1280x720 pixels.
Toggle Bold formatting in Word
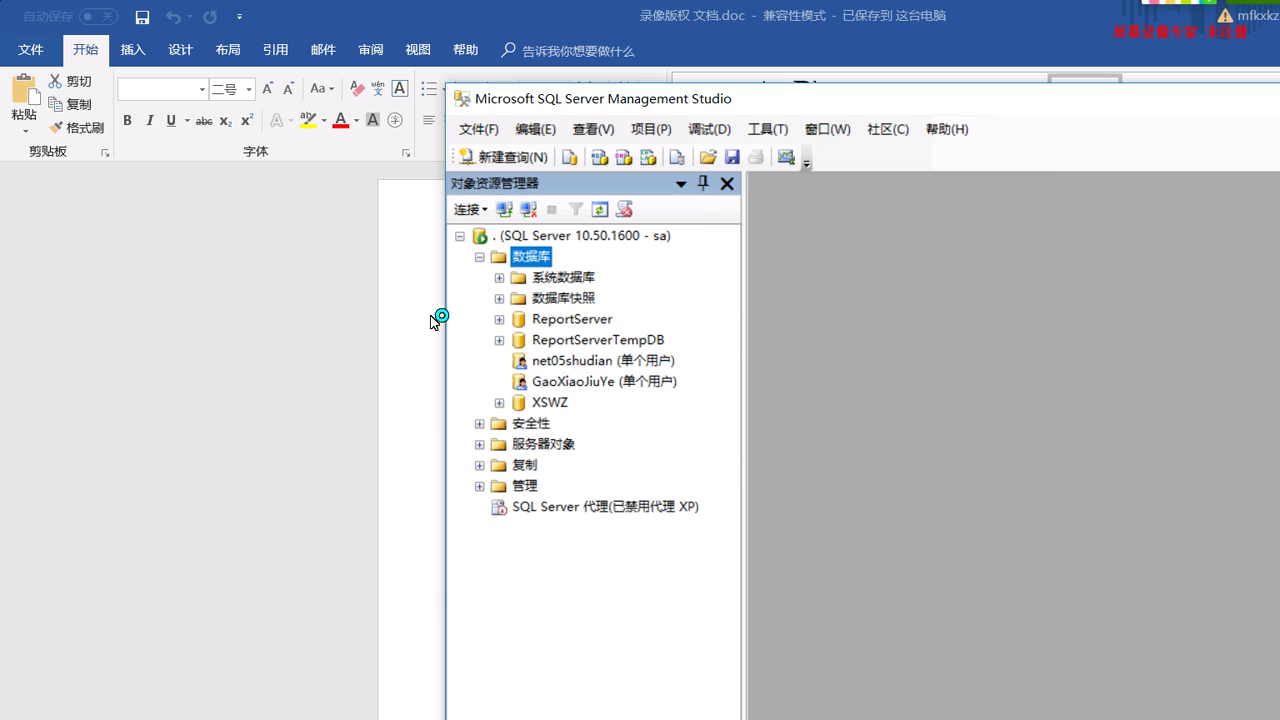point(127,121)
